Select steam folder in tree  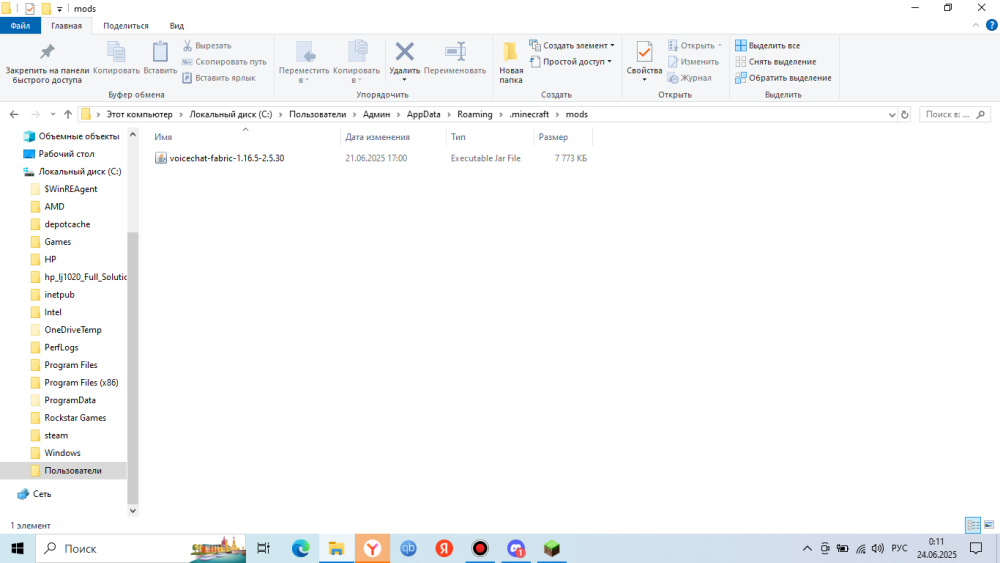(56, 435)
